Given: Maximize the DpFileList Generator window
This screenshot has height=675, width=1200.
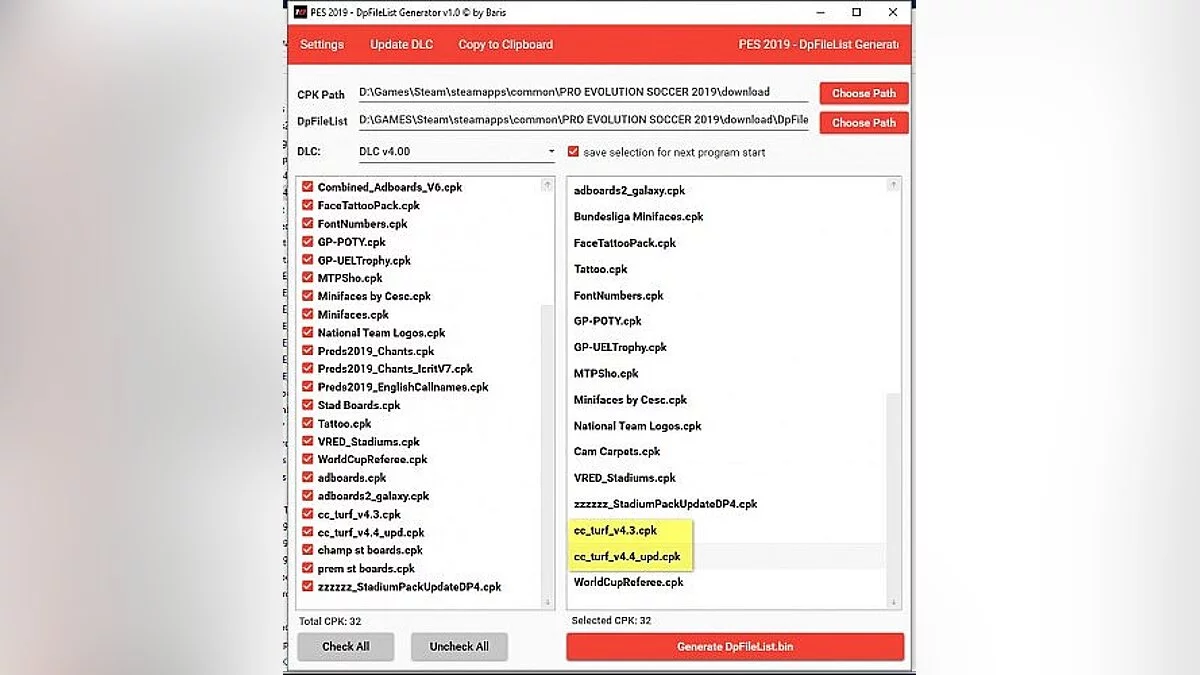Looking at the screenshot, I should (857, 12).
